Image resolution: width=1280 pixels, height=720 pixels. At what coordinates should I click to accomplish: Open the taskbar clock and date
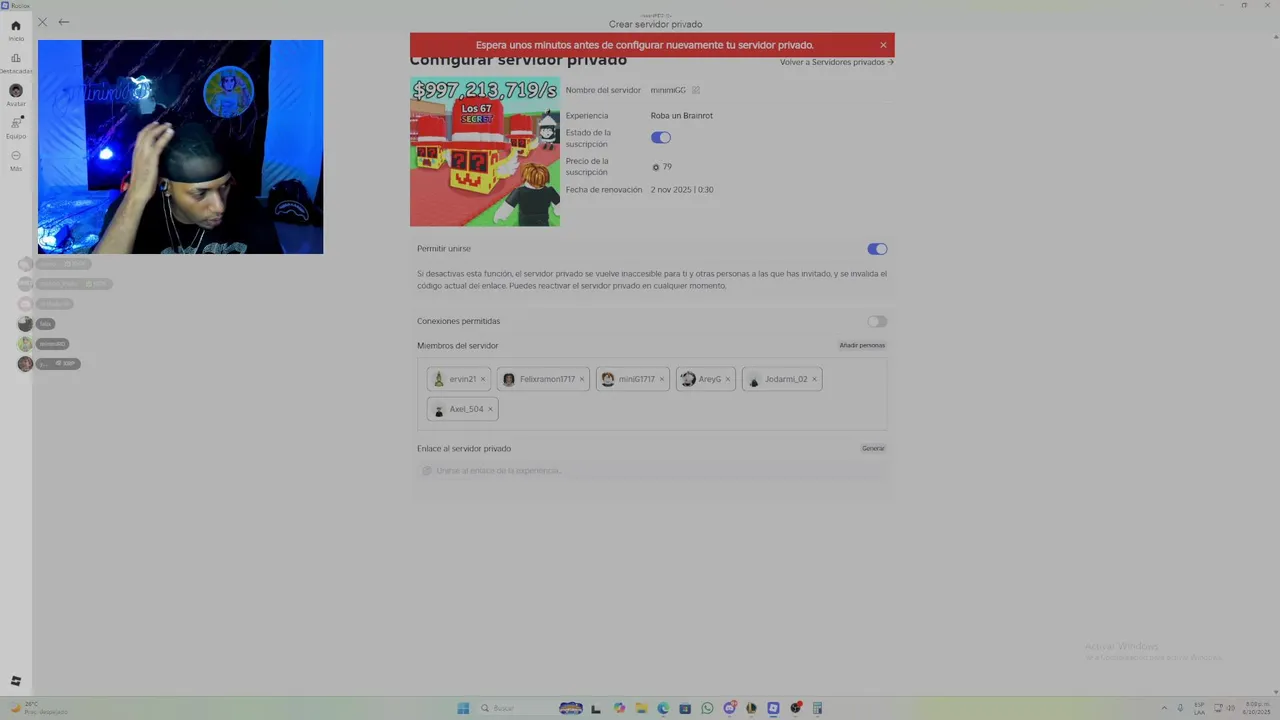pyautogui.click(x=1258, y=708)
